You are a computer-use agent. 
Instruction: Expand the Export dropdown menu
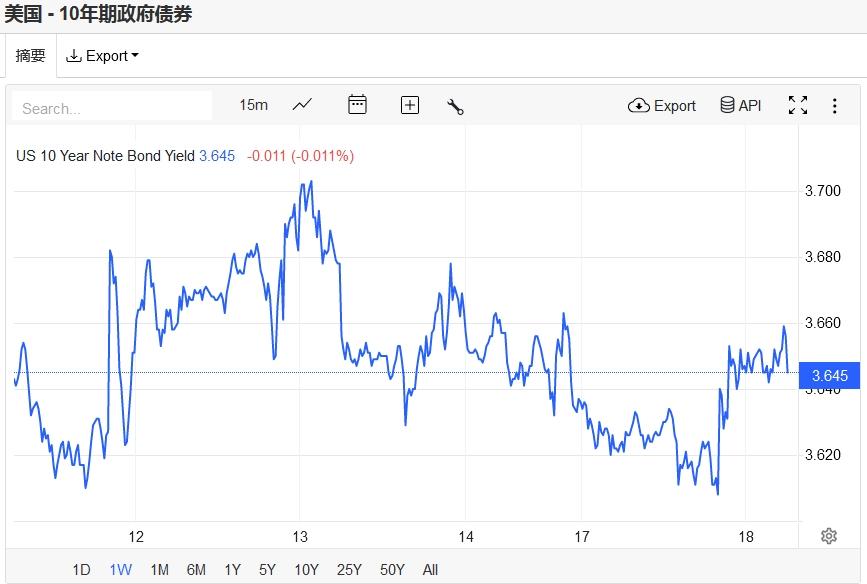click(x=102, y=56)
